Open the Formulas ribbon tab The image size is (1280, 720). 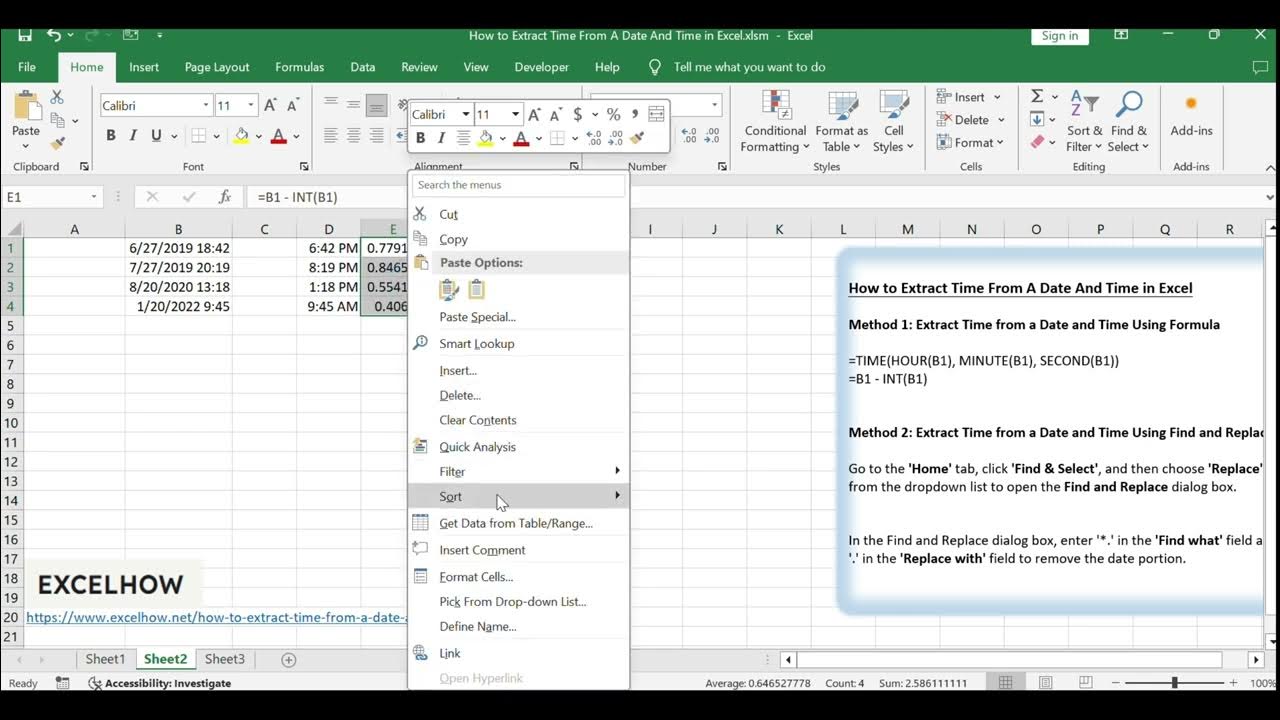pyautogui.click(x=299, y=67)
